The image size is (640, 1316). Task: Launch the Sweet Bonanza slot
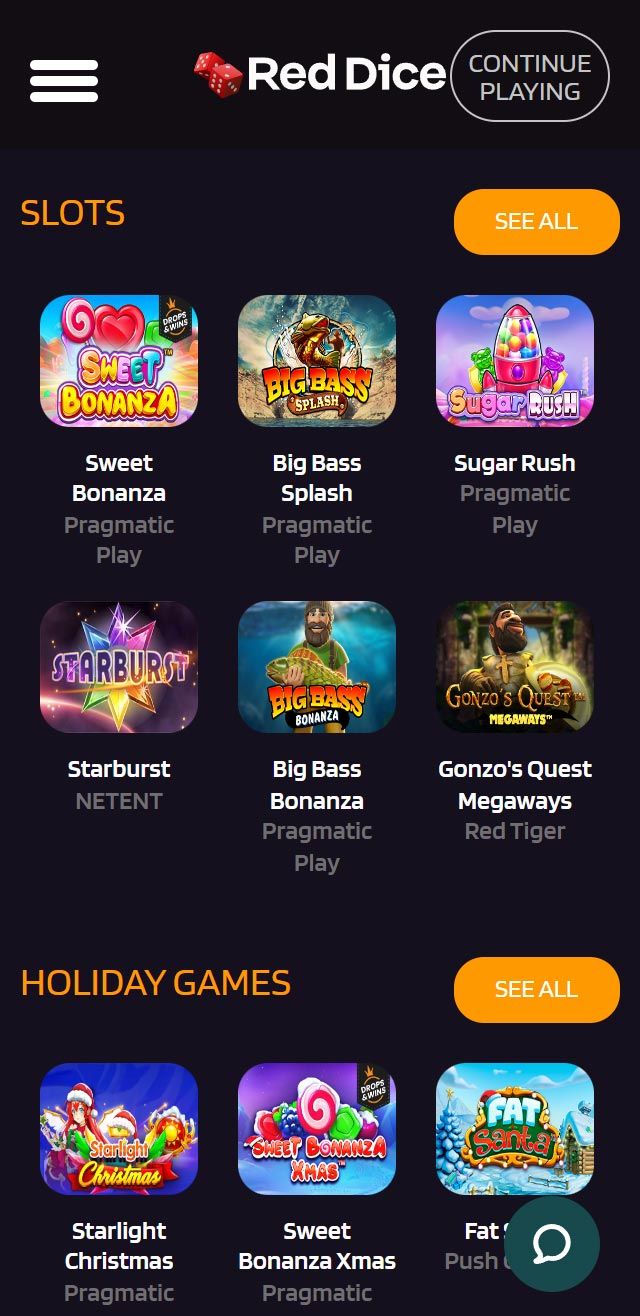pyautogui.click(x=119, y=361)
